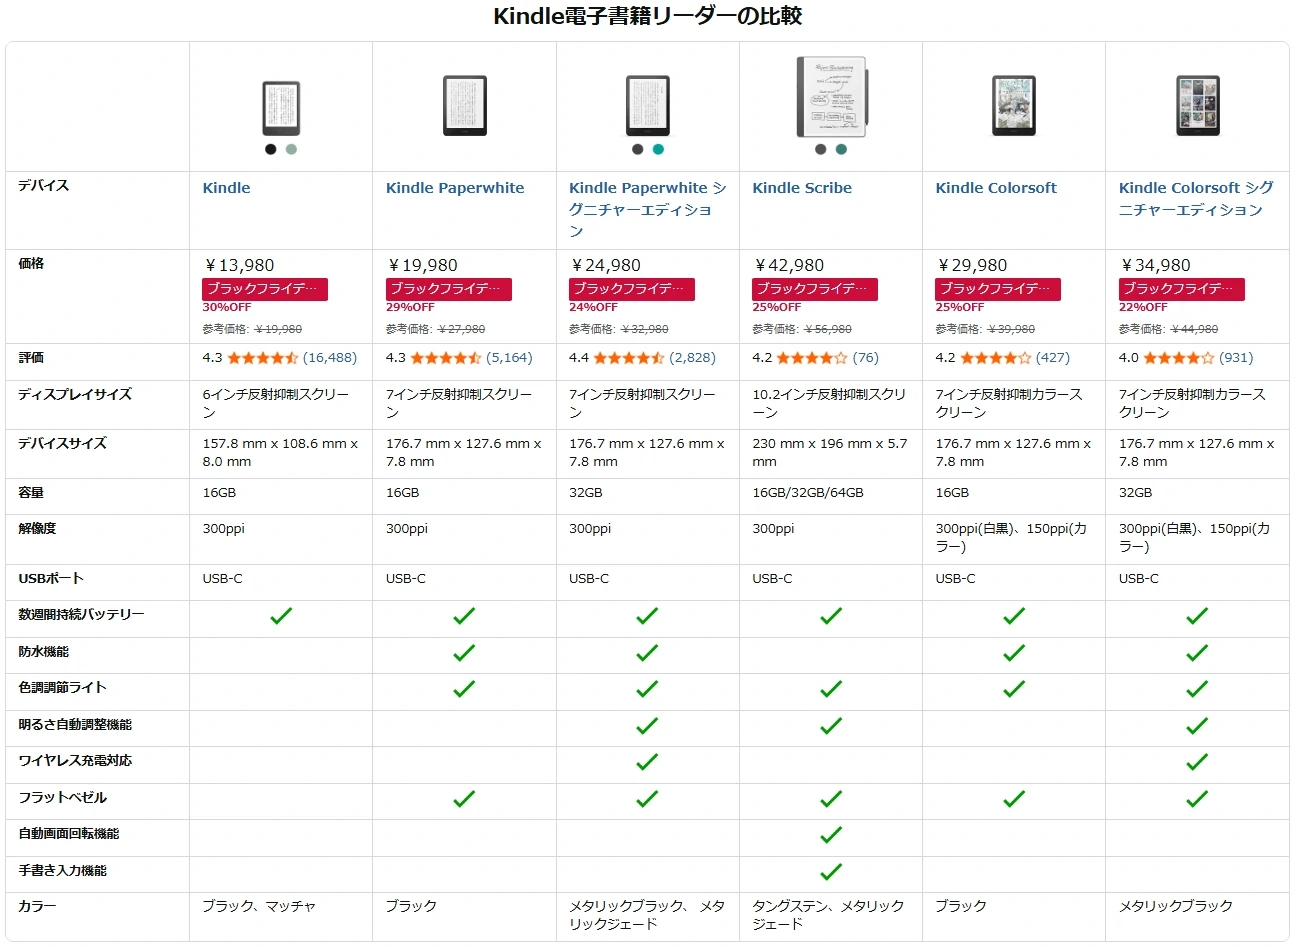This screenshot has height=948, width=1298.
Task: View the 16,488 reviews for Kindle
Action: pos(330,358)
